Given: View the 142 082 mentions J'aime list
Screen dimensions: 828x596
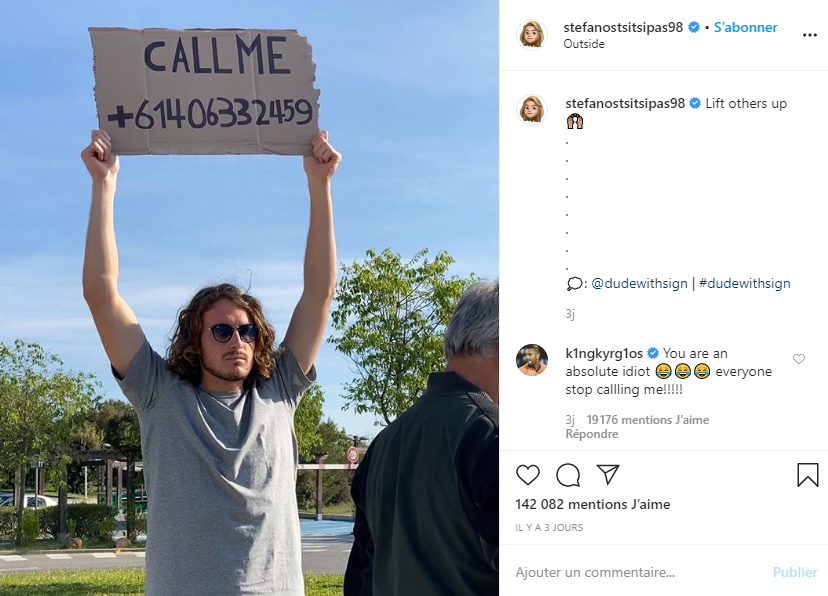Looking at the screenshot, I should pyautogui.click(x=592, y=505).
